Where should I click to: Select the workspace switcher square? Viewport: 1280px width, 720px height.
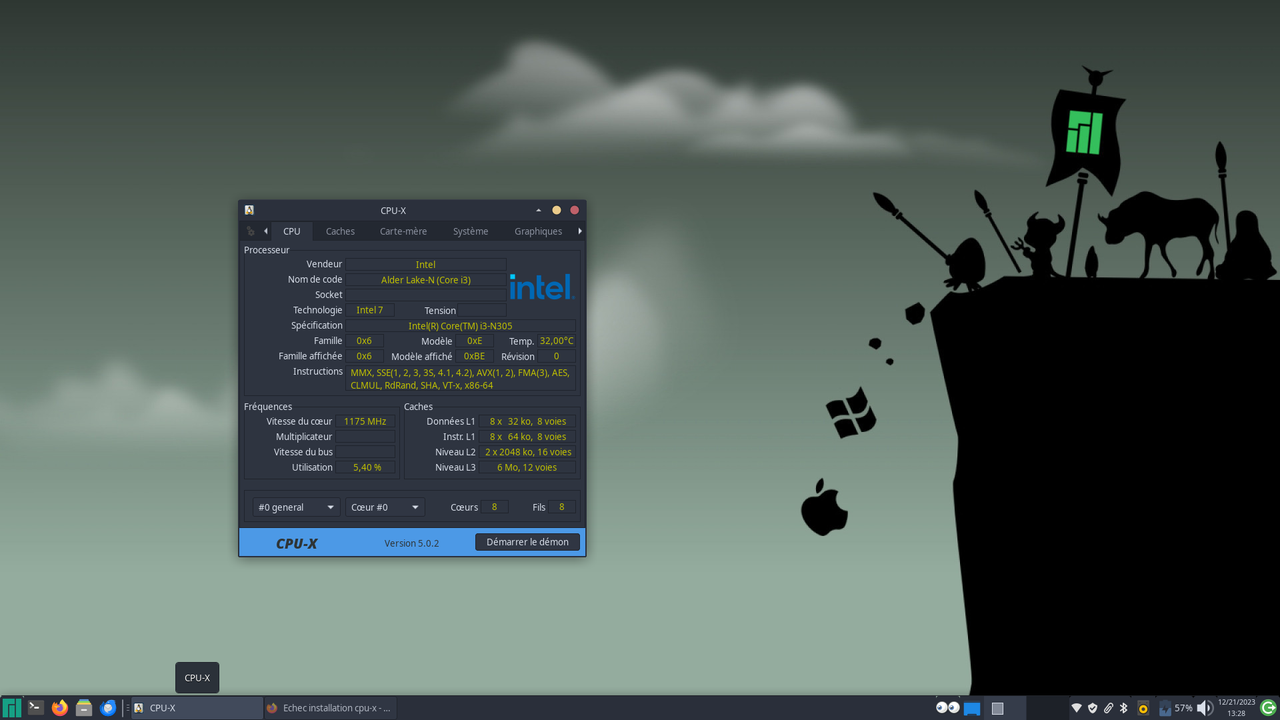click(997, 708)
